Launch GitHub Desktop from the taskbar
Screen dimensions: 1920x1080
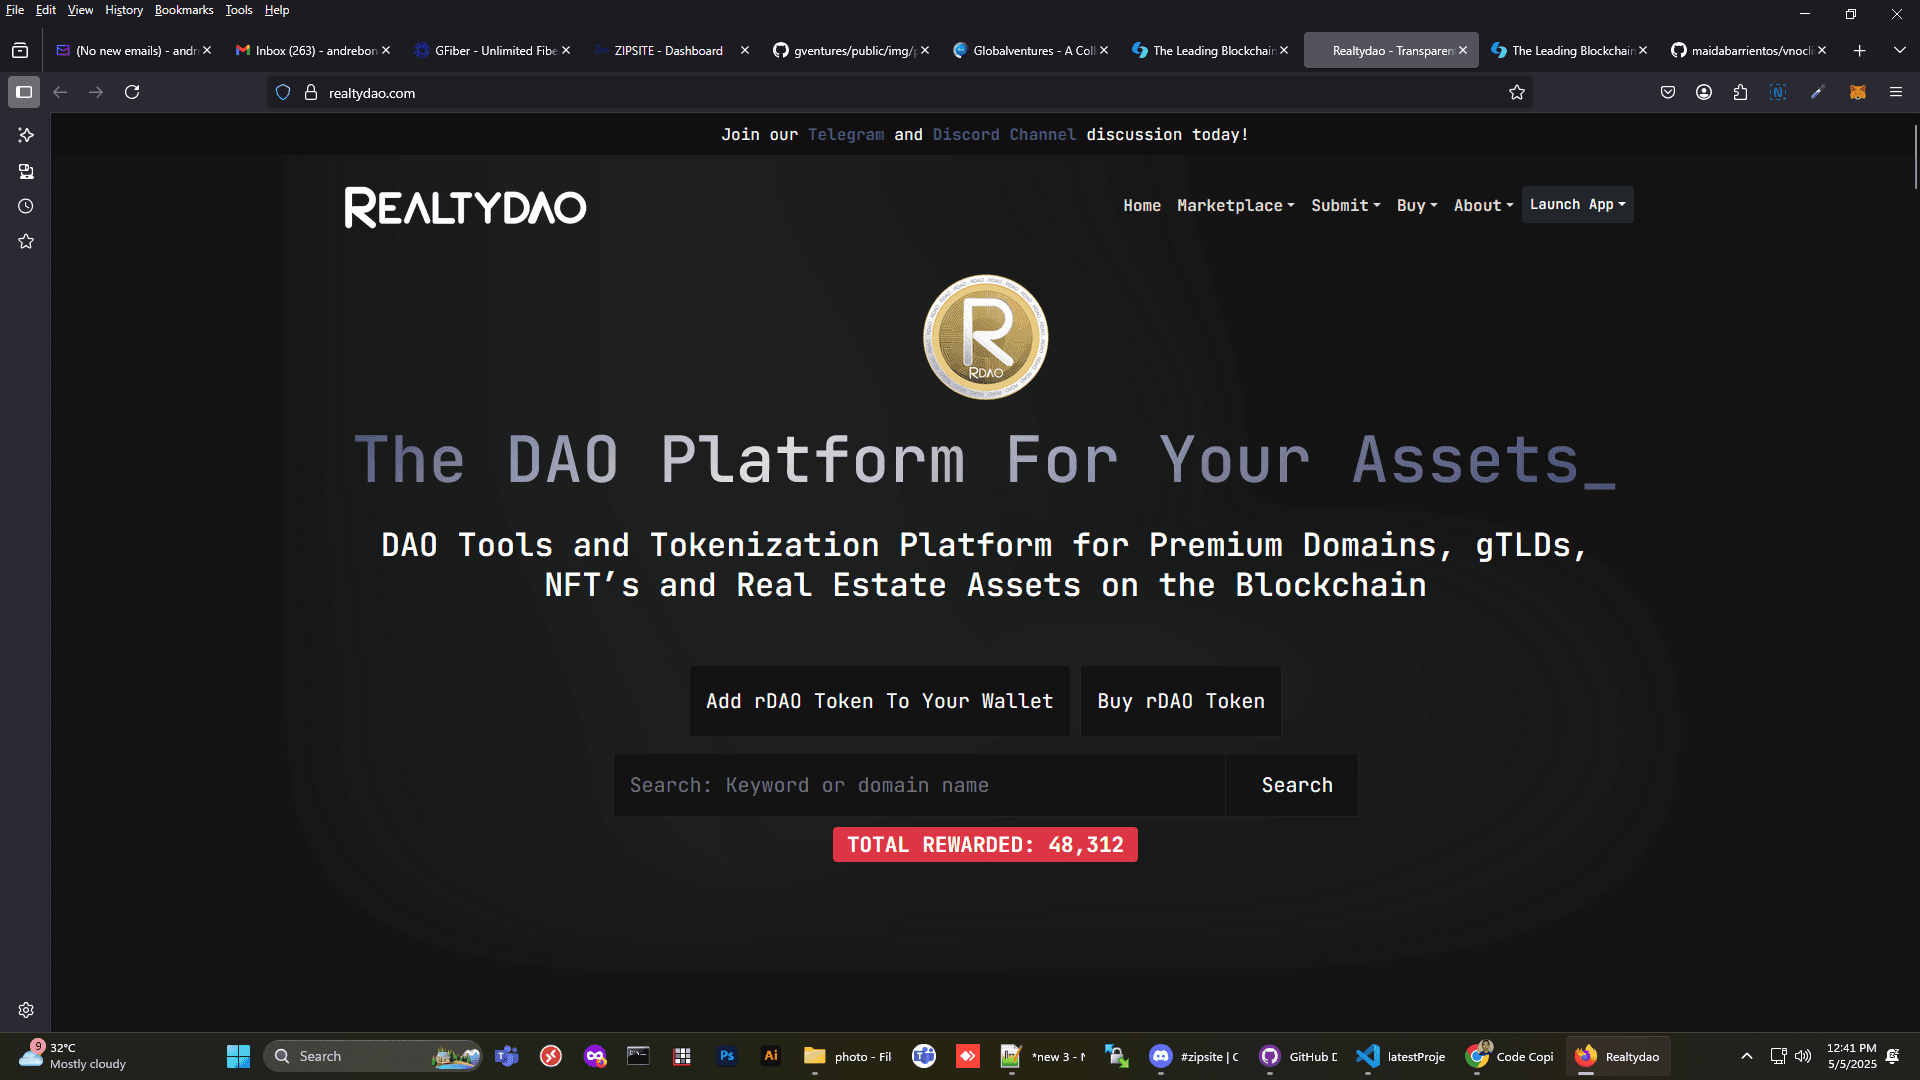tap(1270, 1056)
